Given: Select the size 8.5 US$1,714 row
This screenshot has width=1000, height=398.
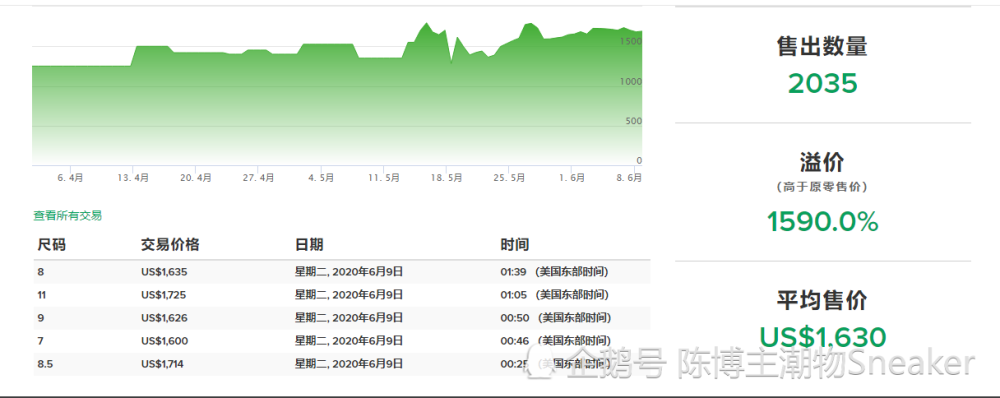Looking at the screenshot, I should (x=342, y=364).
